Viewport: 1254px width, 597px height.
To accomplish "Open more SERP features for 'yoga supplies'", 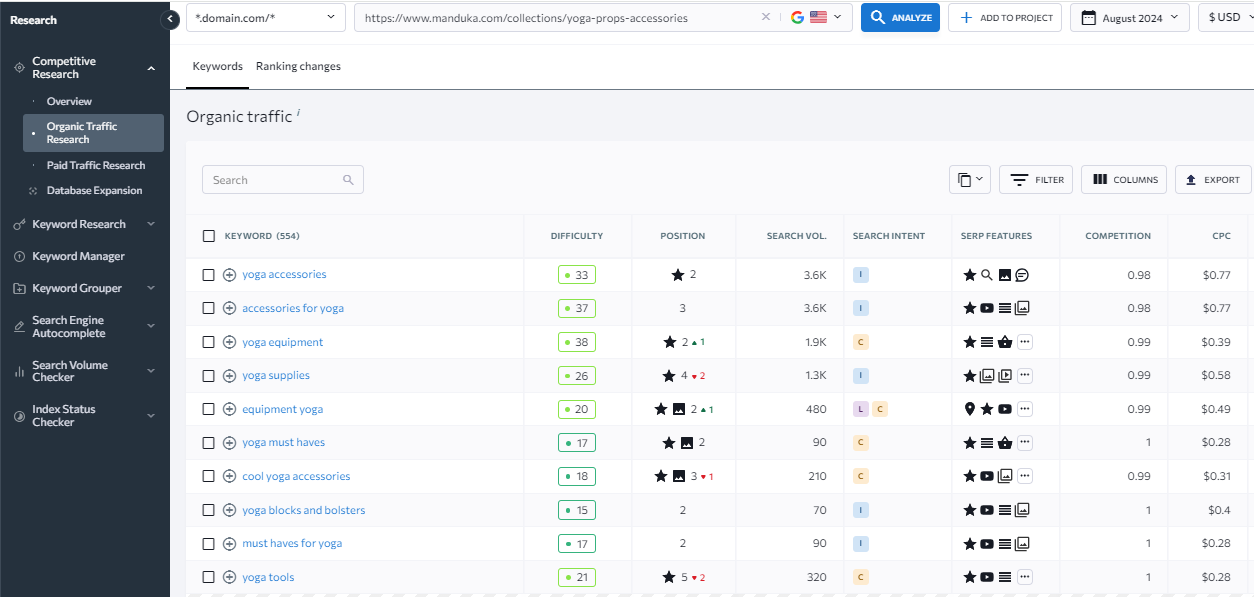I will click(1025, 376).
